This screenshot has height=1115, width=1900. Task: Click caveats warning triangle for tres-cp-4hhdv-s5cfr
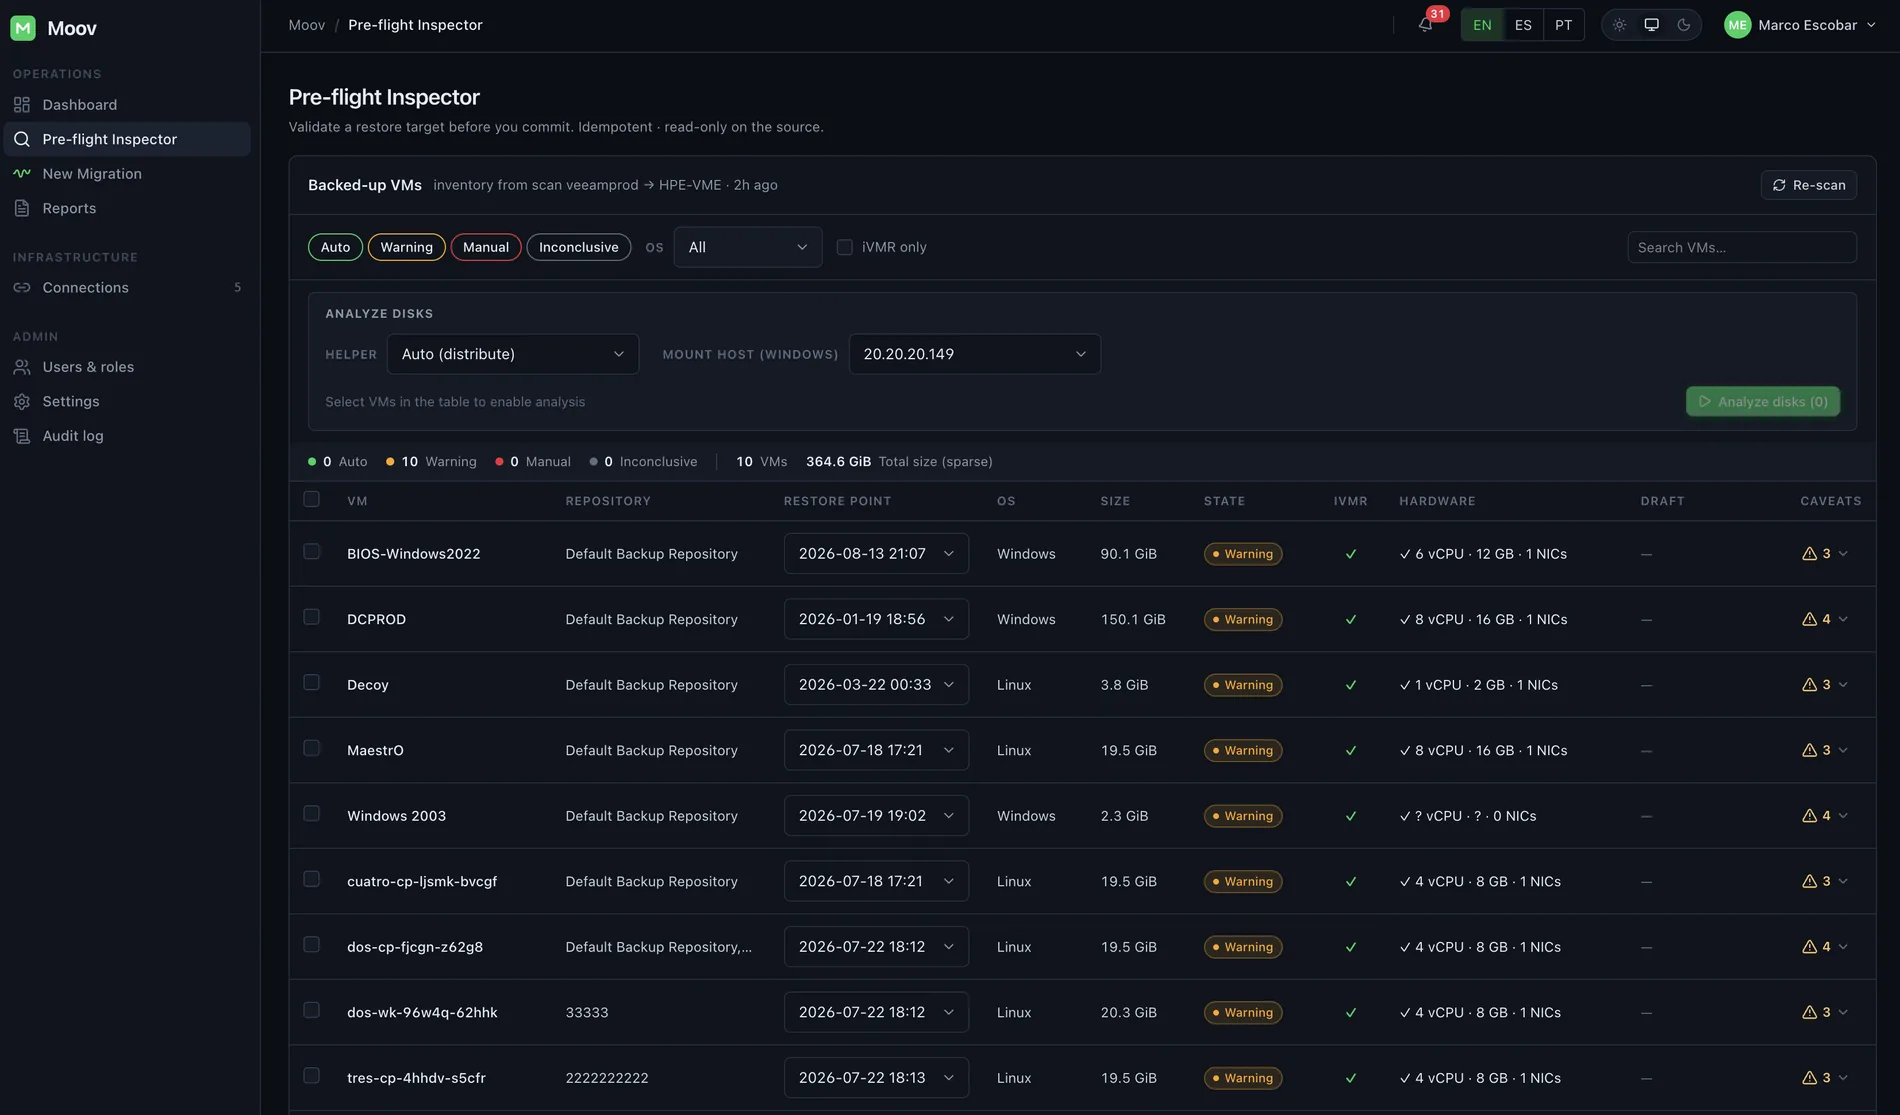(x=1809, y=1078)
